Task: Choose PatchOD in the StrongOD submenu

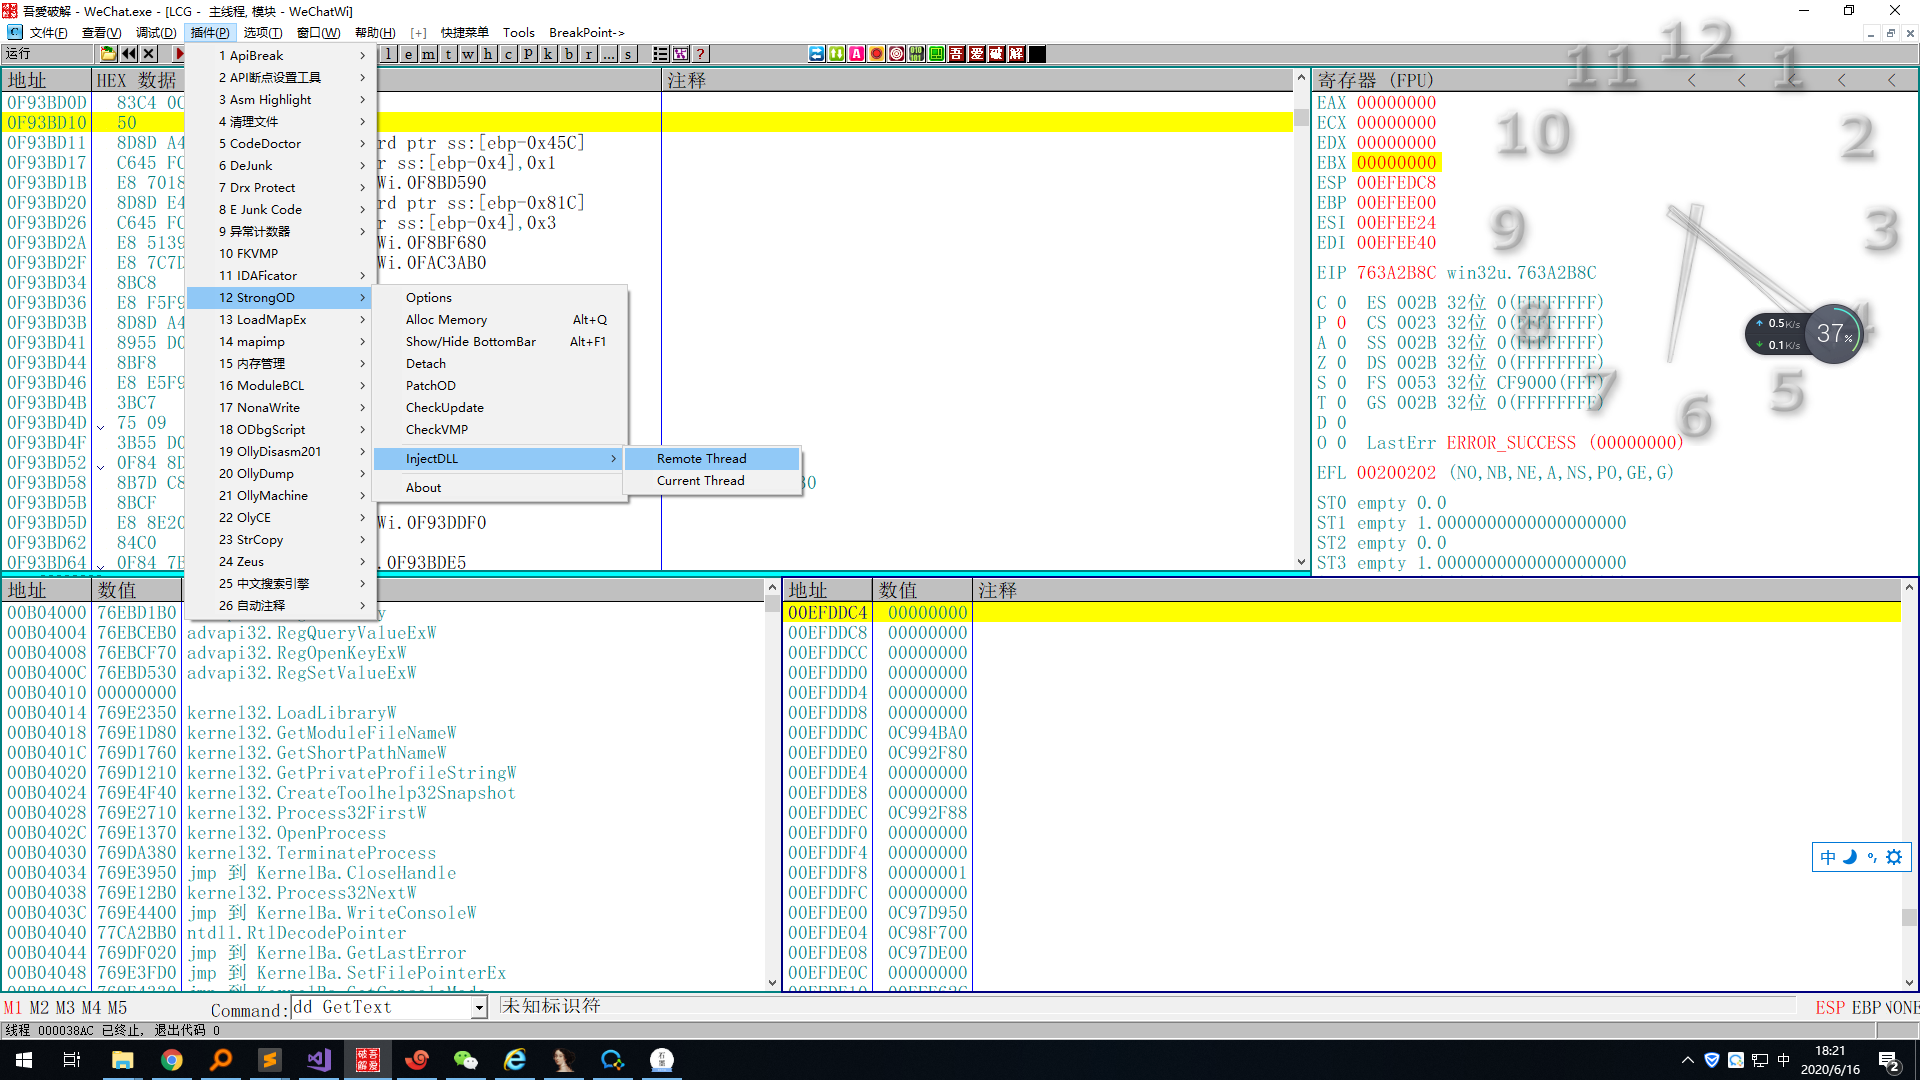Action: coord(500,386)
